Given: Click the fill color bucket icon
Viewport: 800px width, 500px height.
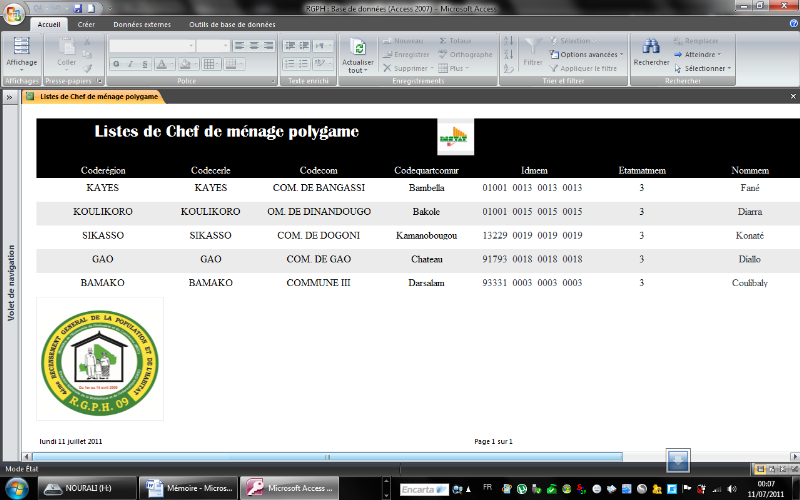Looking at the screenshot, I should click(x=185, y=64).
